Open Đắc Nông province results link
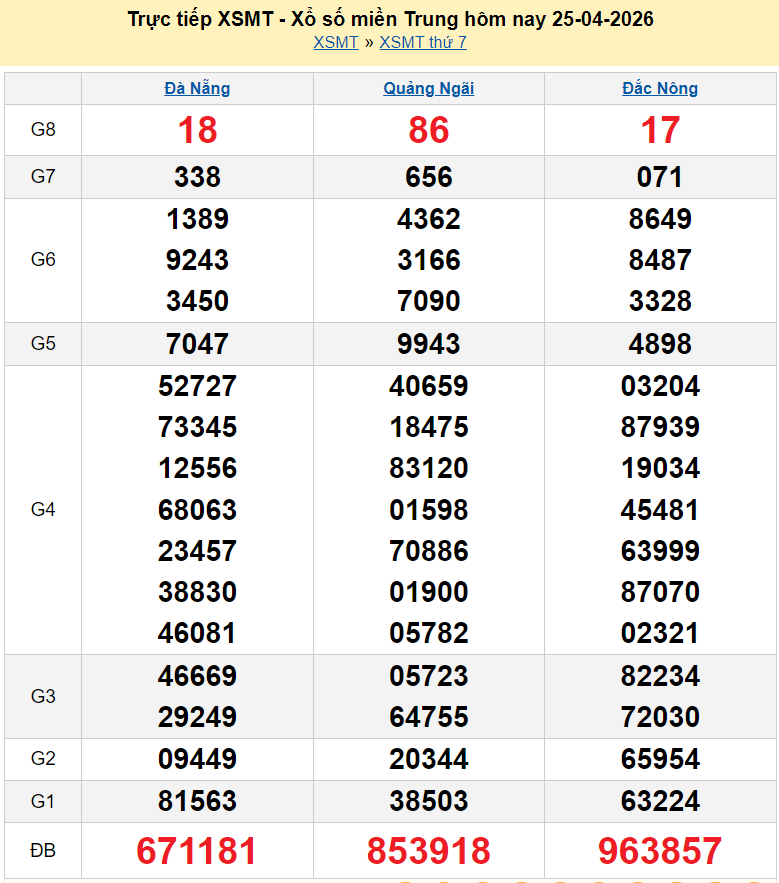 pyautogui.click(x=660, y=88)
